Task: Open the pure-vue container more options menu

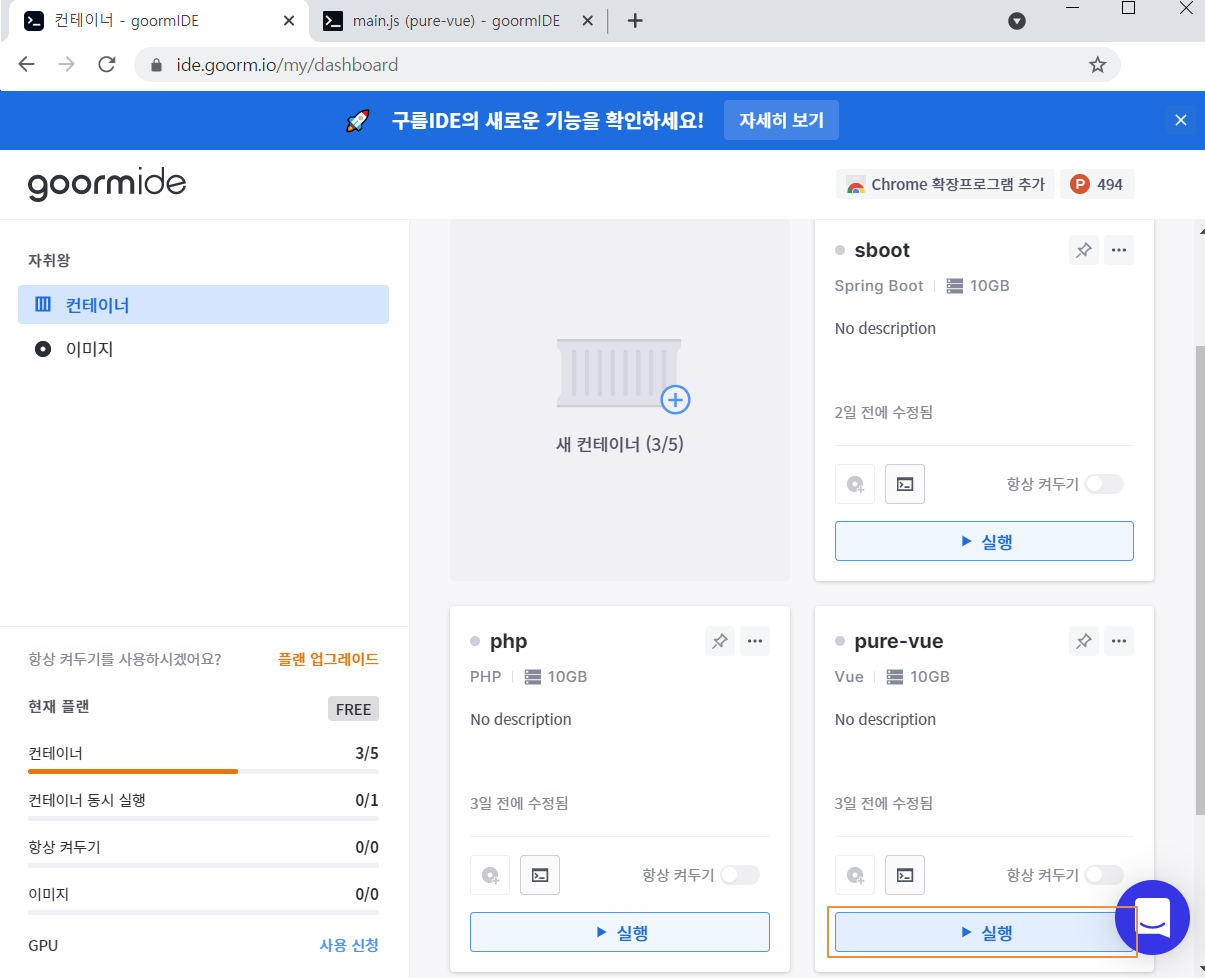Action: [1119, 642]
